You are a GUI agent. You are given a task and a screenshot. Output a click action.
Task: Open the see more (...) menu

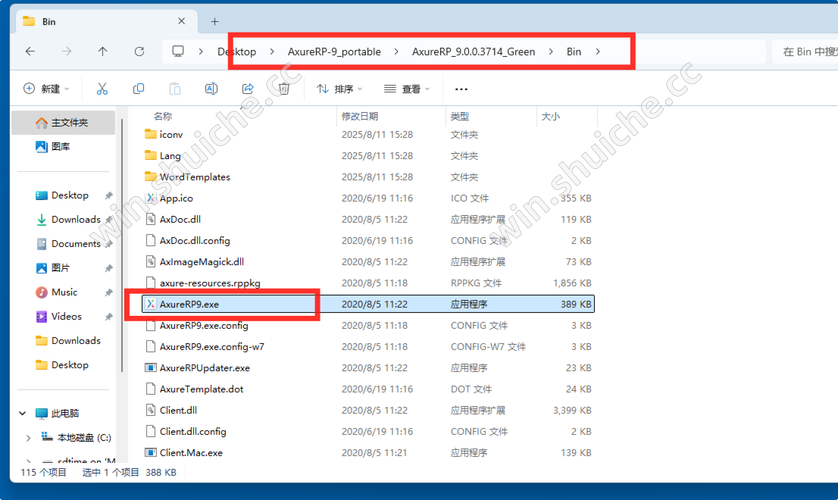click(461, 89)
